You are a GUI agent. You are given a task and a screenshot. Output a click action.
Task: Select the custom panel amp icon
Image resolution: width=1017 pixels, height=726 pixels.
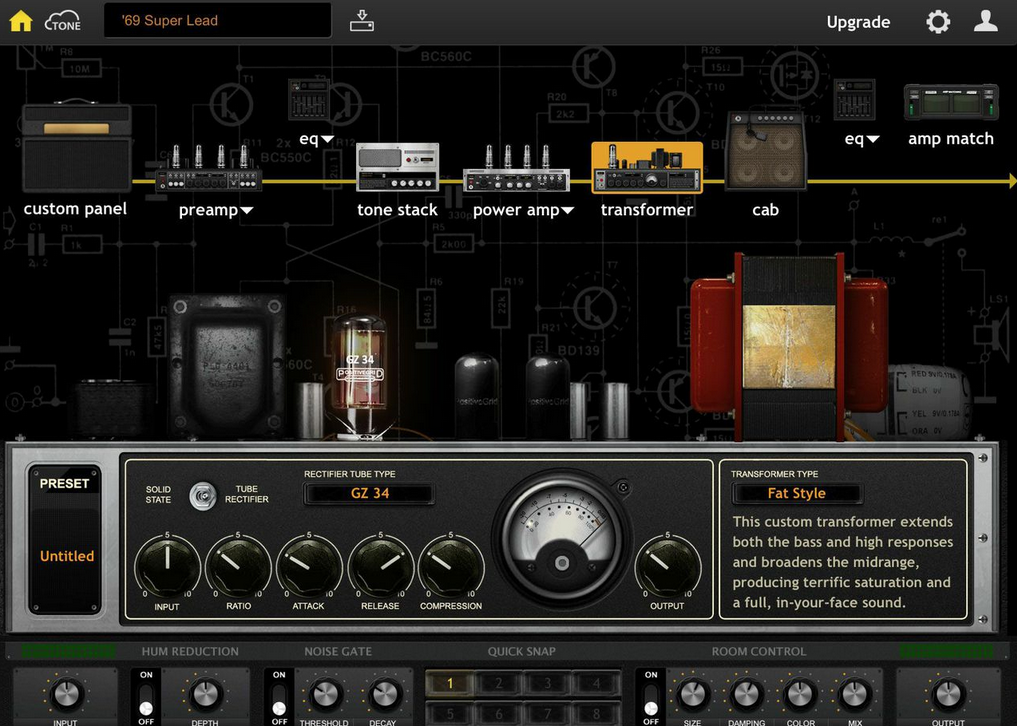(x=77, y=147)
